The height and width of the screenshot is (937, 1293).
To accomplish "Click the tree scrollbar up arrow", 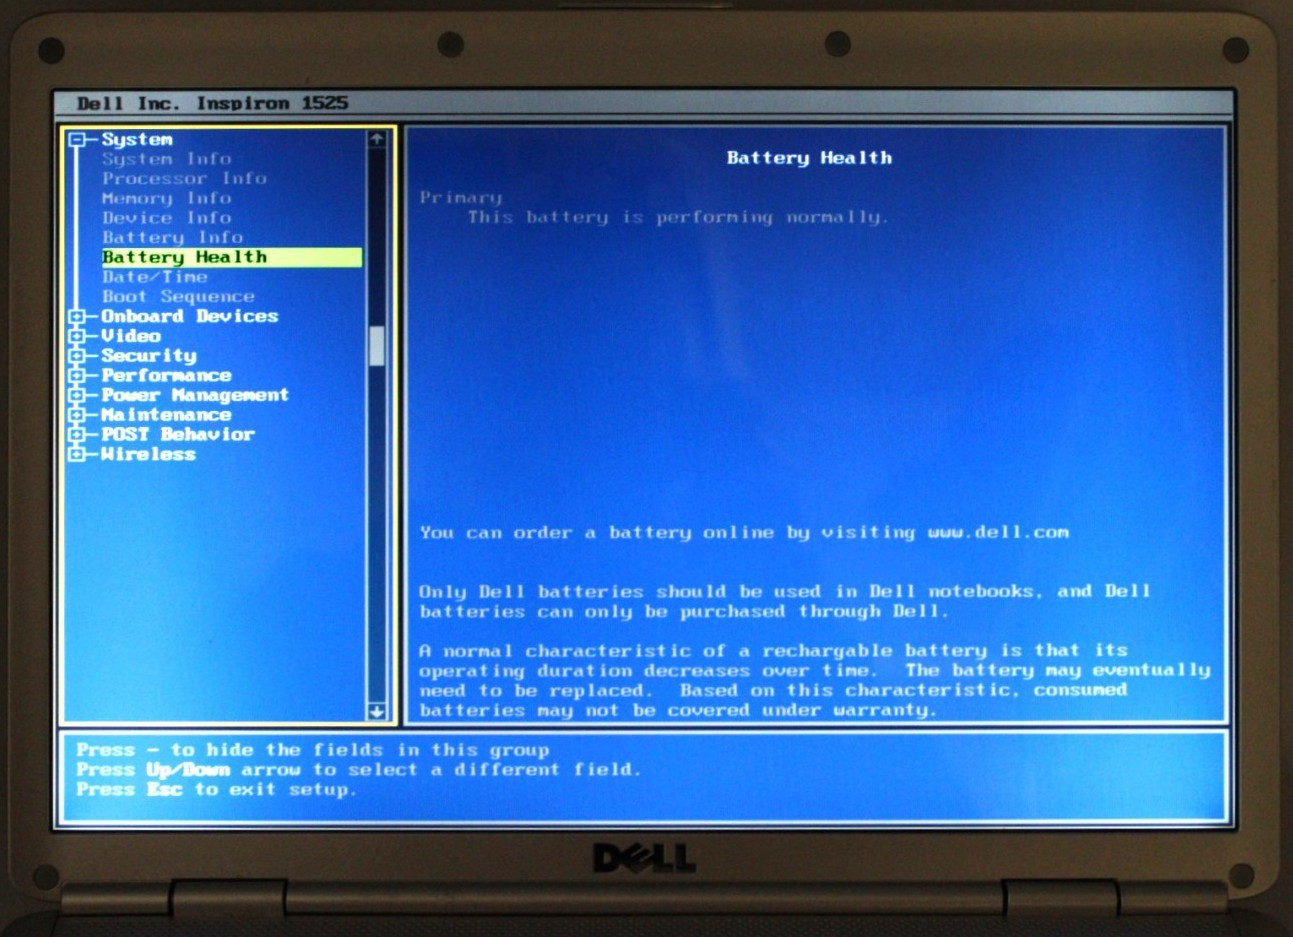I will (377, 139).
